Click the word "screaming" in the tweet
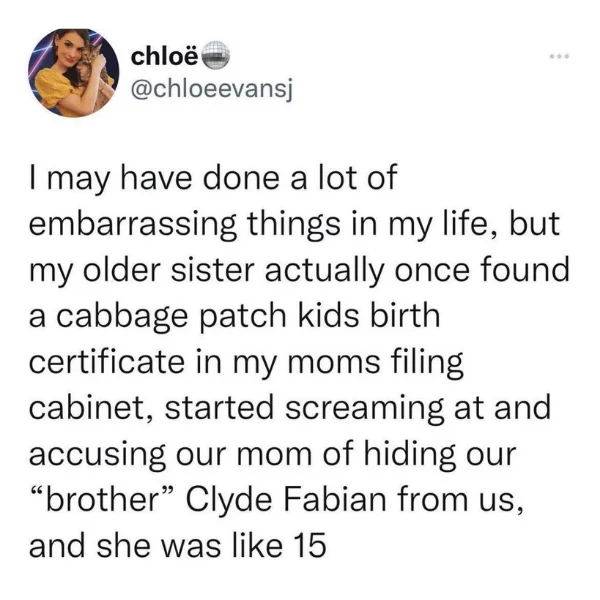The height and width of the screenshot is (600, 600). pyautogui.click(x=365, y=410)
